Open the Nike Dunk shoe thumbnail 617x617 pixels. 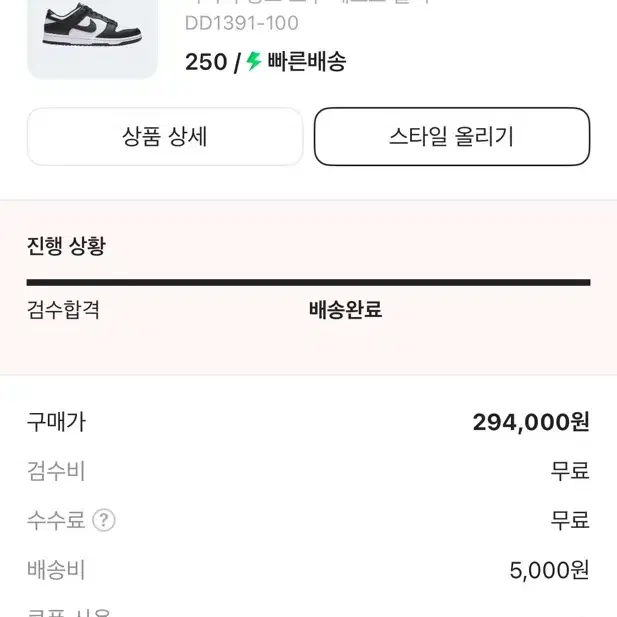(x=92, y=39)
